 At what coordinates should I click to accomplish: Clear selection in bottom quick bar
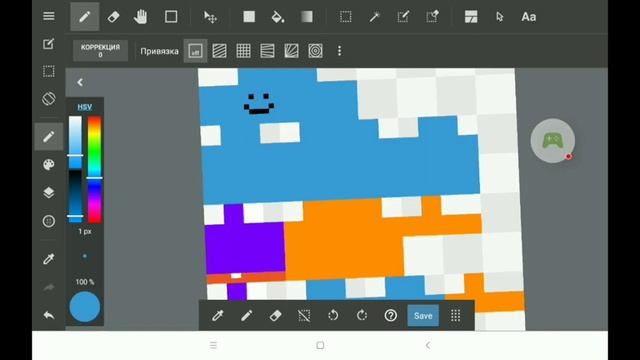304,316
